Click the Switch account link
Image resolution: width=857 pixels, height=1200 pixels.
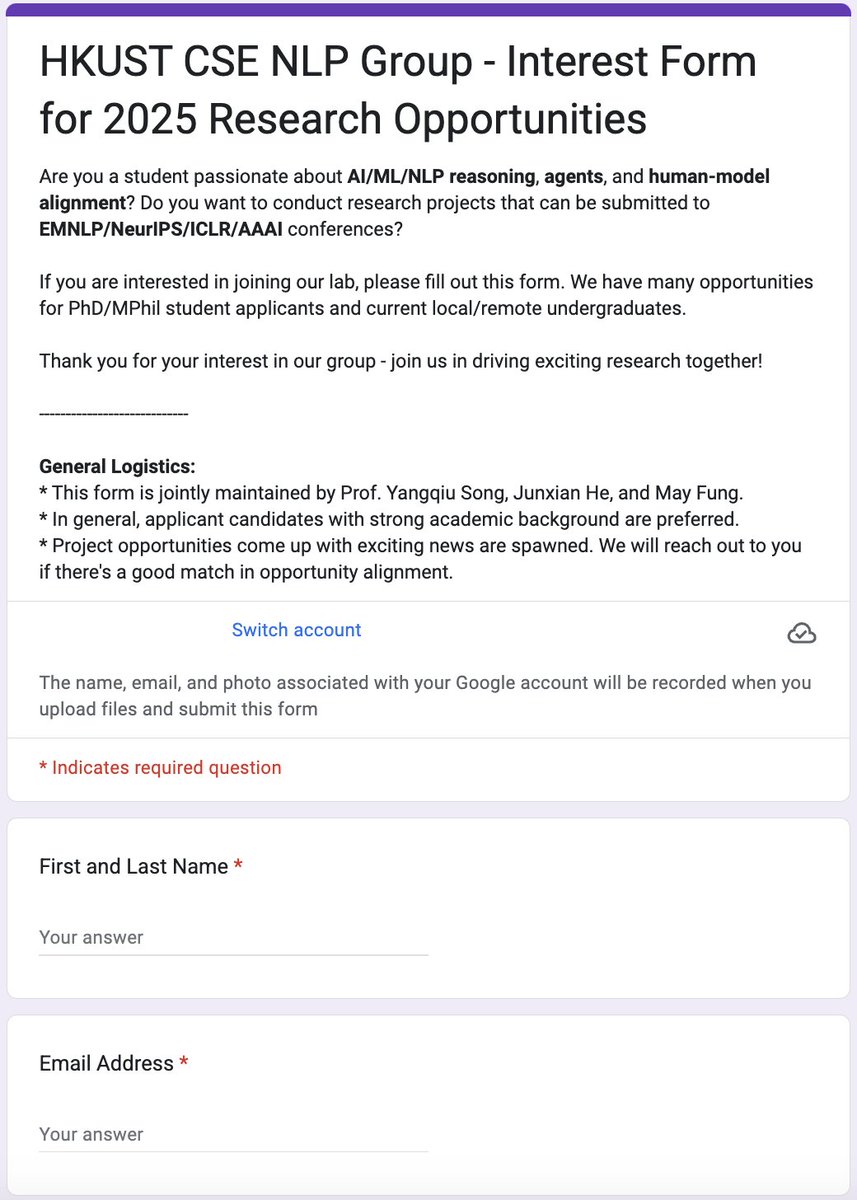[x=296, y=630]
